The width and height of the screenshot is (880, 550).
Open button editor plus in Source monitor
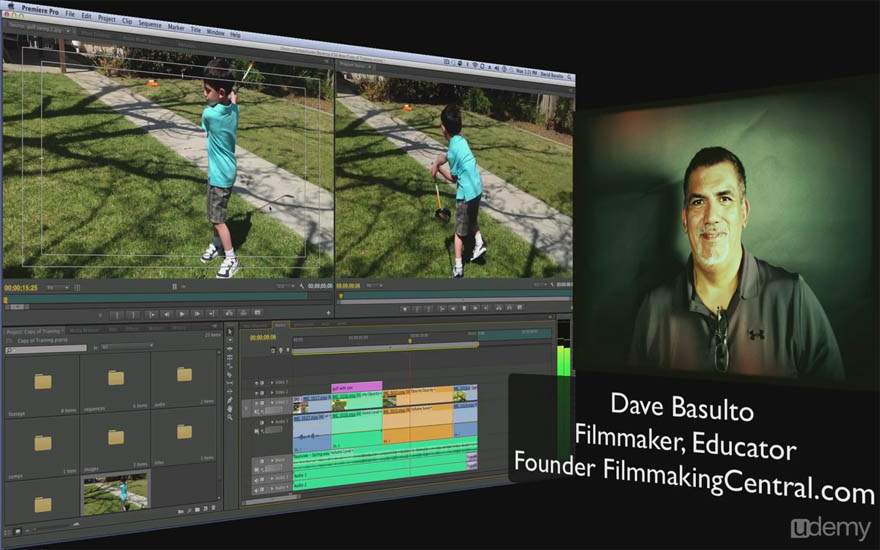tap(328, 313)
